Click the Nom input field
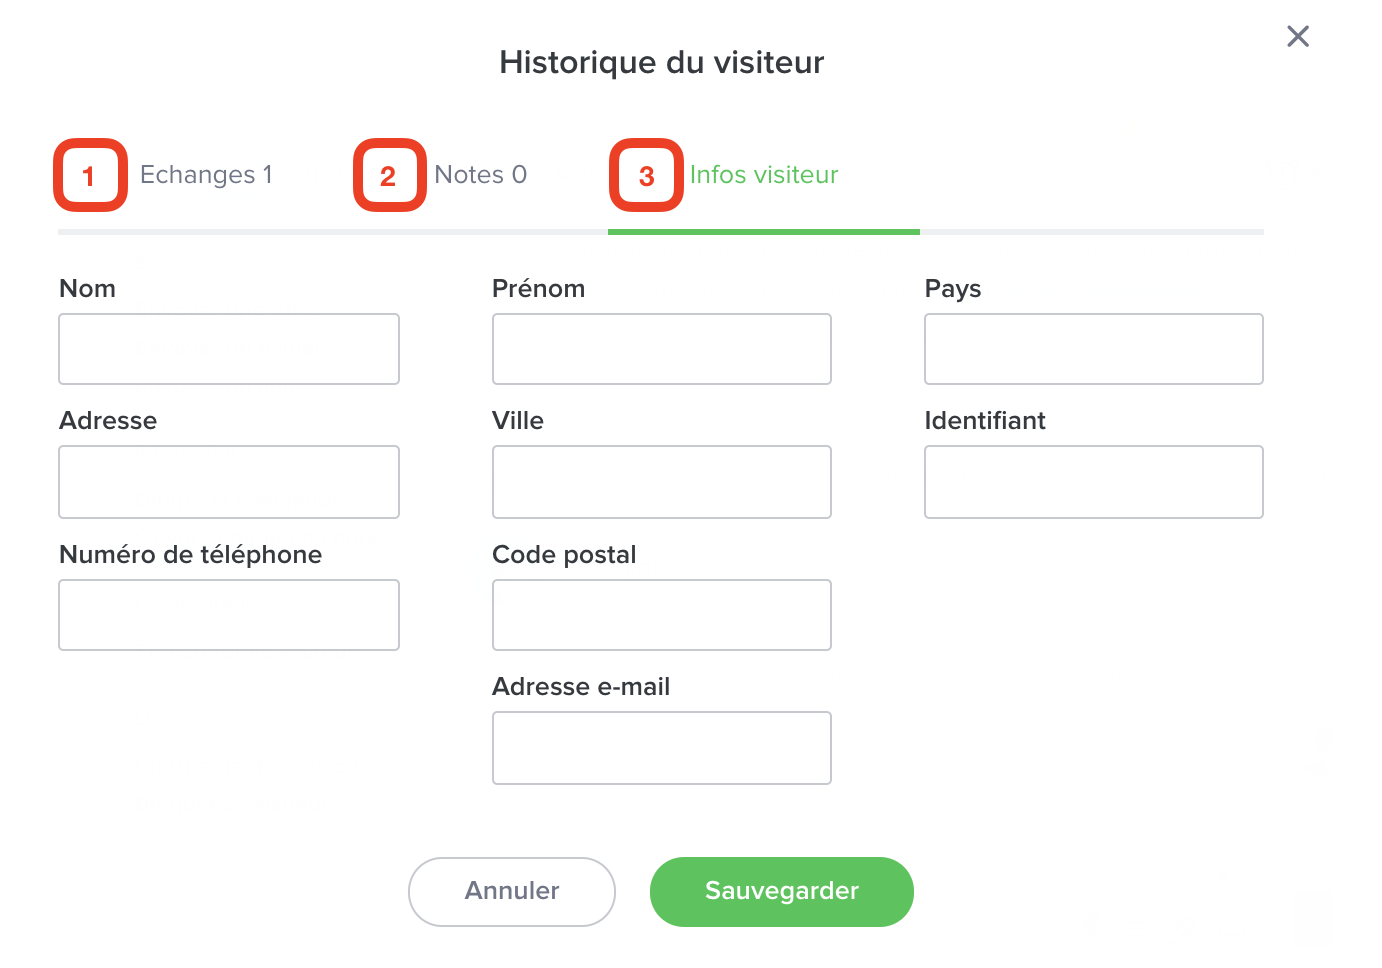Image resolution: width=1382 pixels, height=968 pixels. point(229,349)
